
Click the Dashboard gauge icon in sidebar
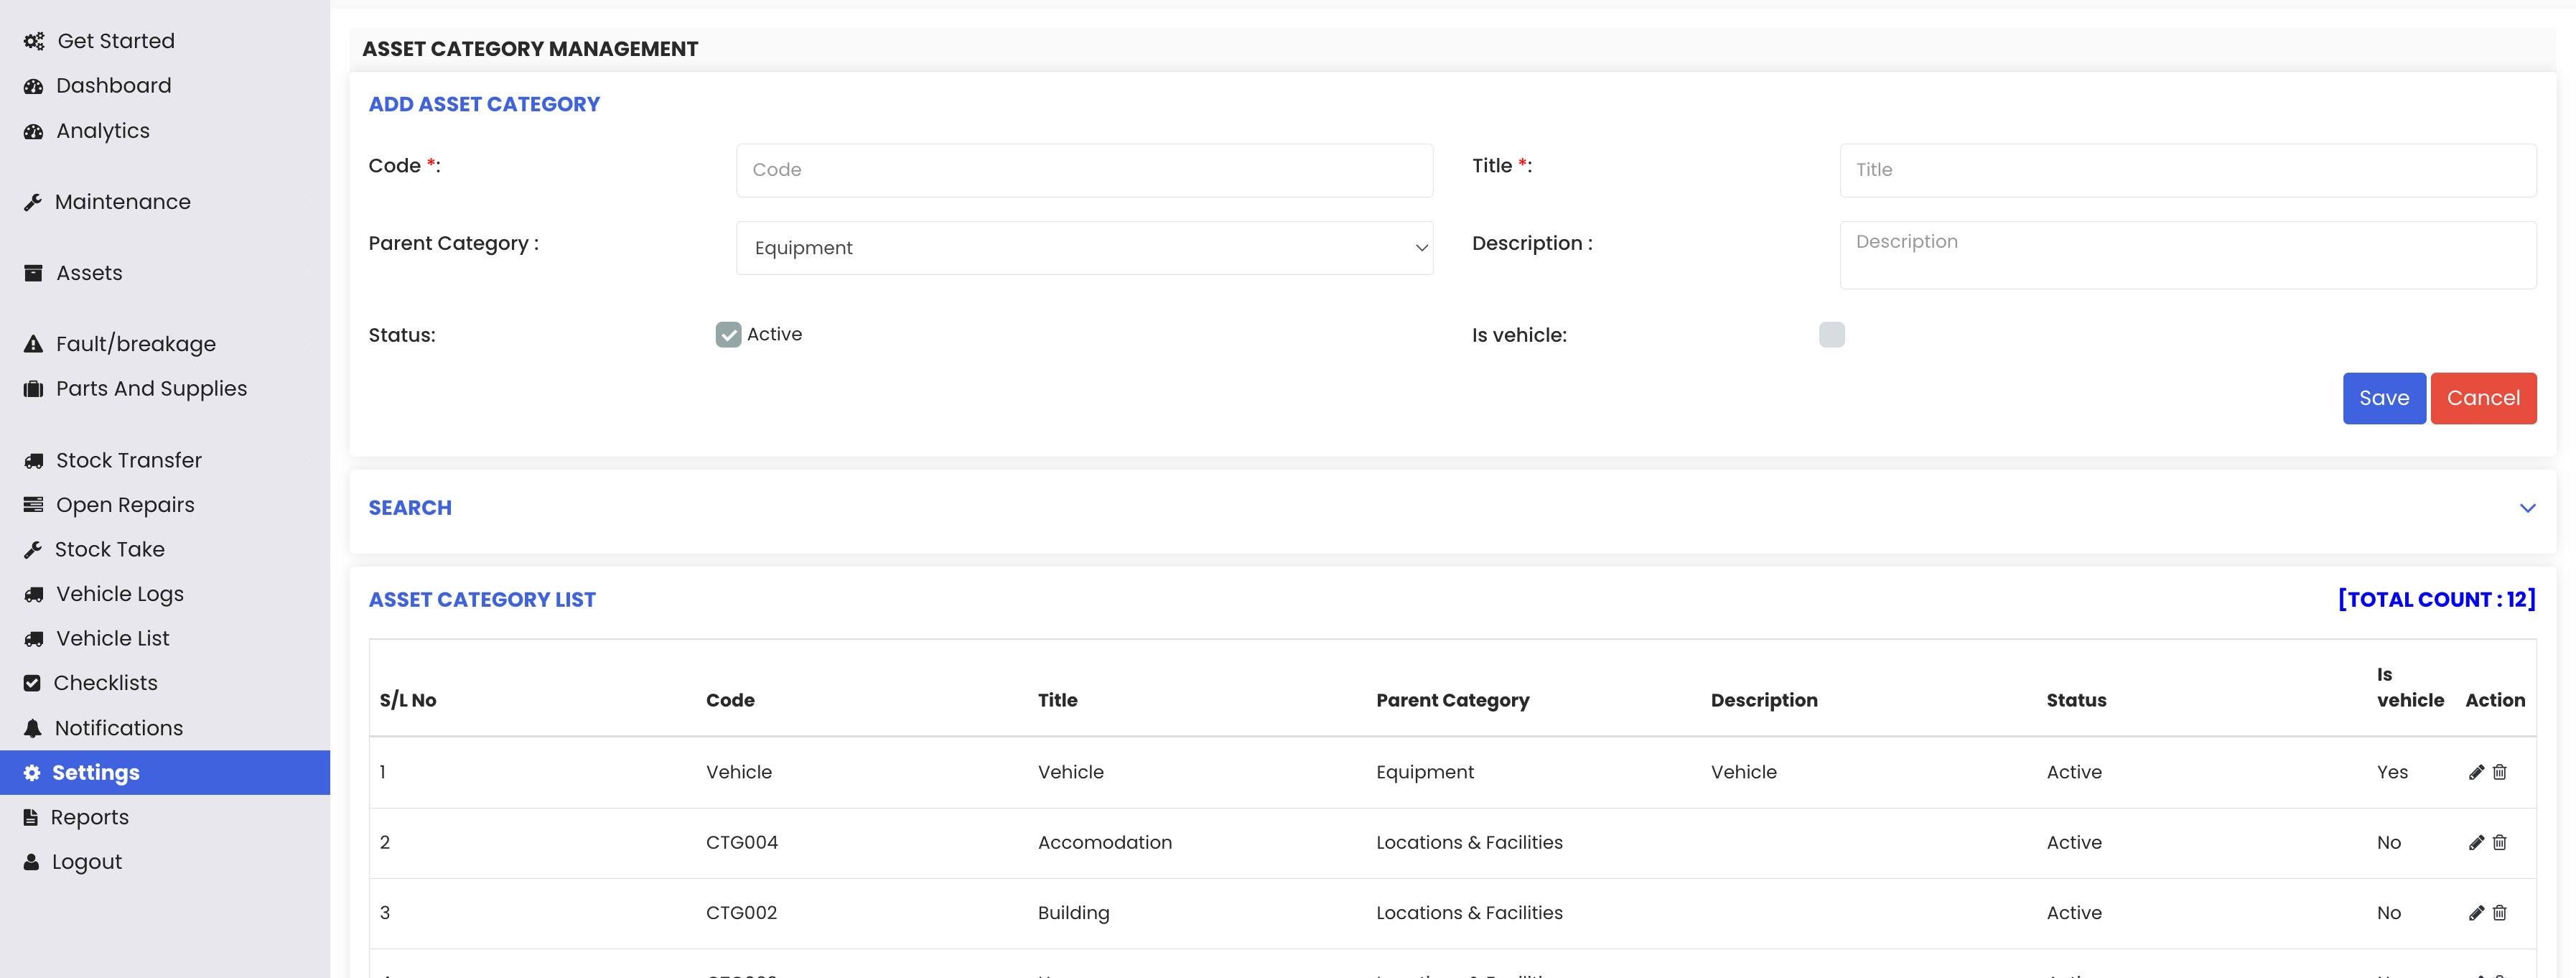pyautogui.click(x=33, y=86)
